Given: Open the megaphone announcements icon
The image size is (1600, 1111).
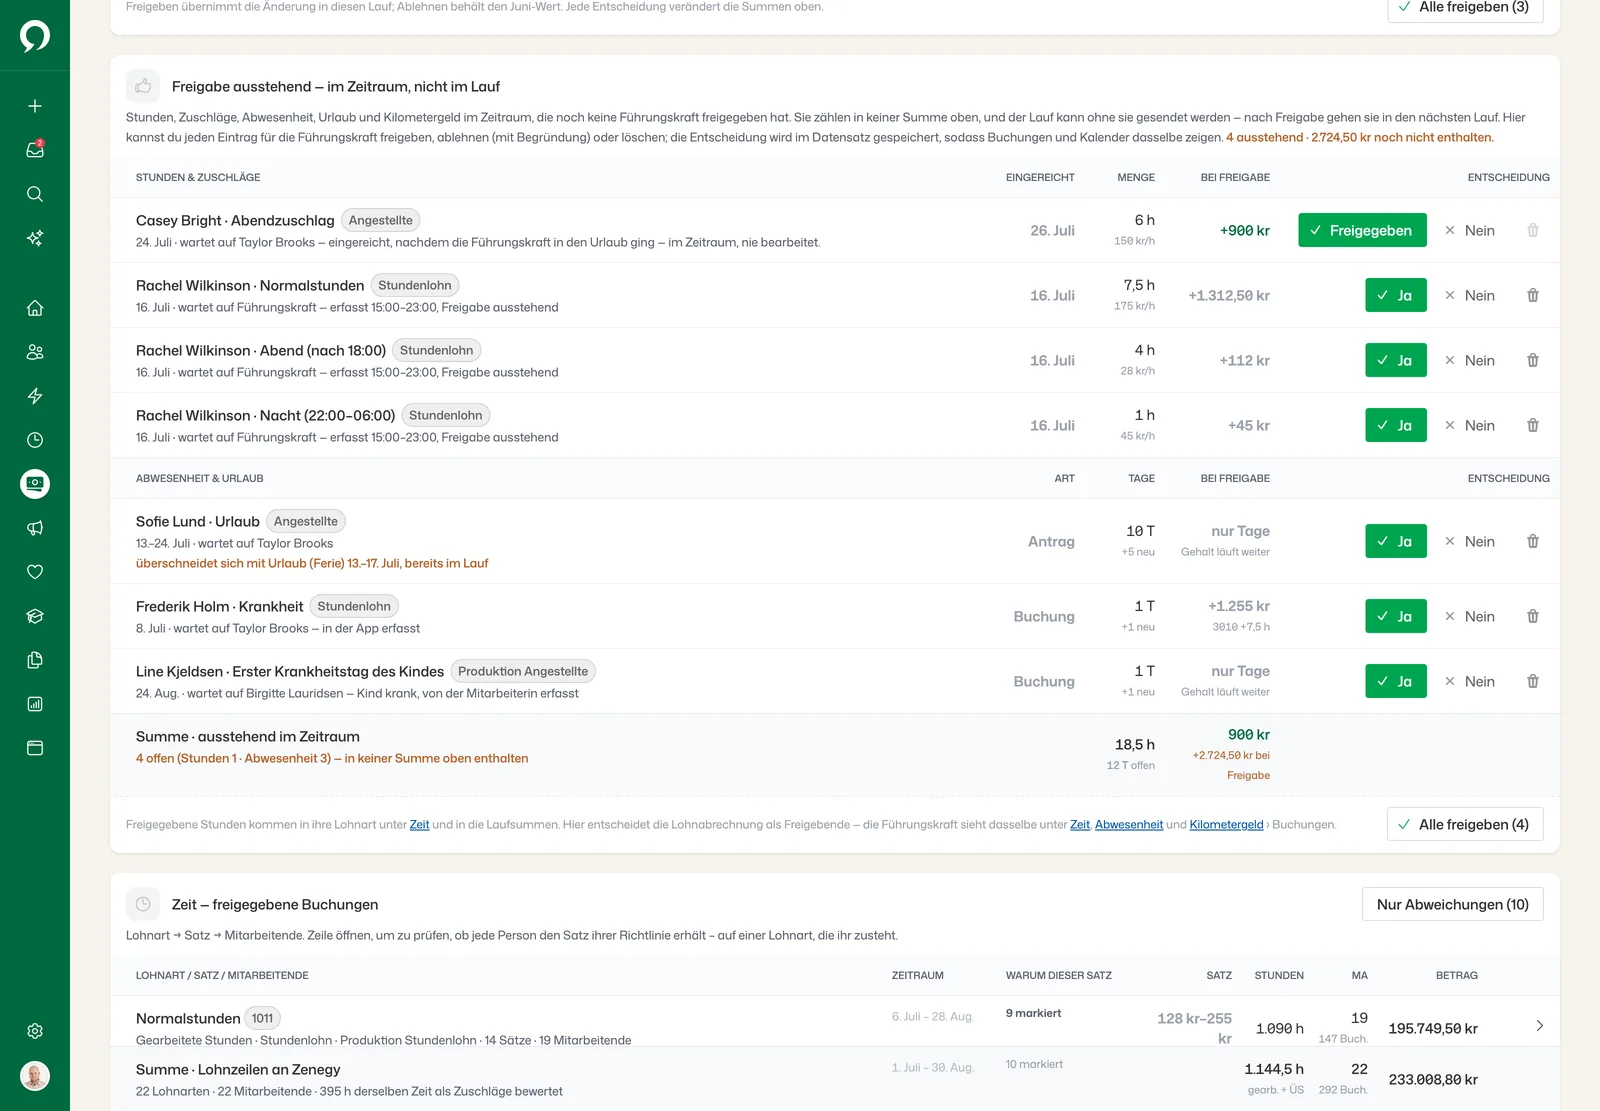Looking at the screenshot, I should [x=35, y=528].
